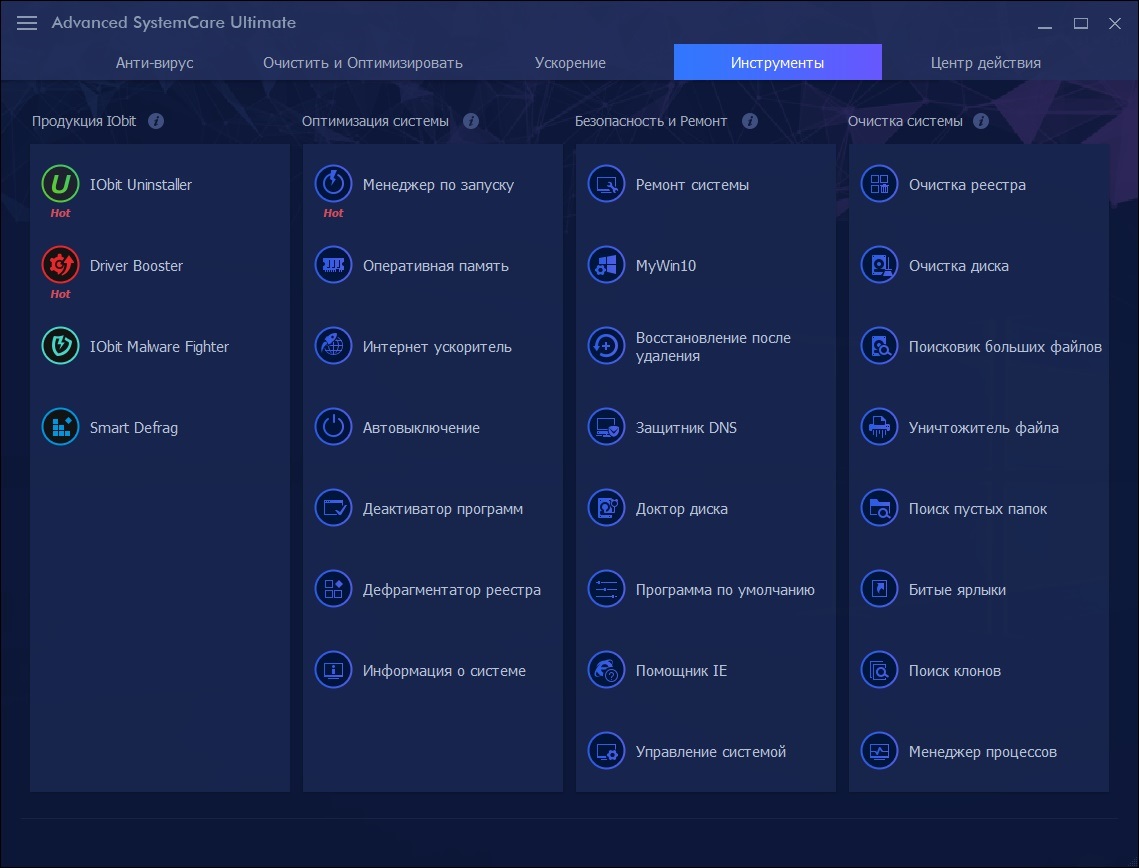Open the hamburger main menu

pos(27,23)
